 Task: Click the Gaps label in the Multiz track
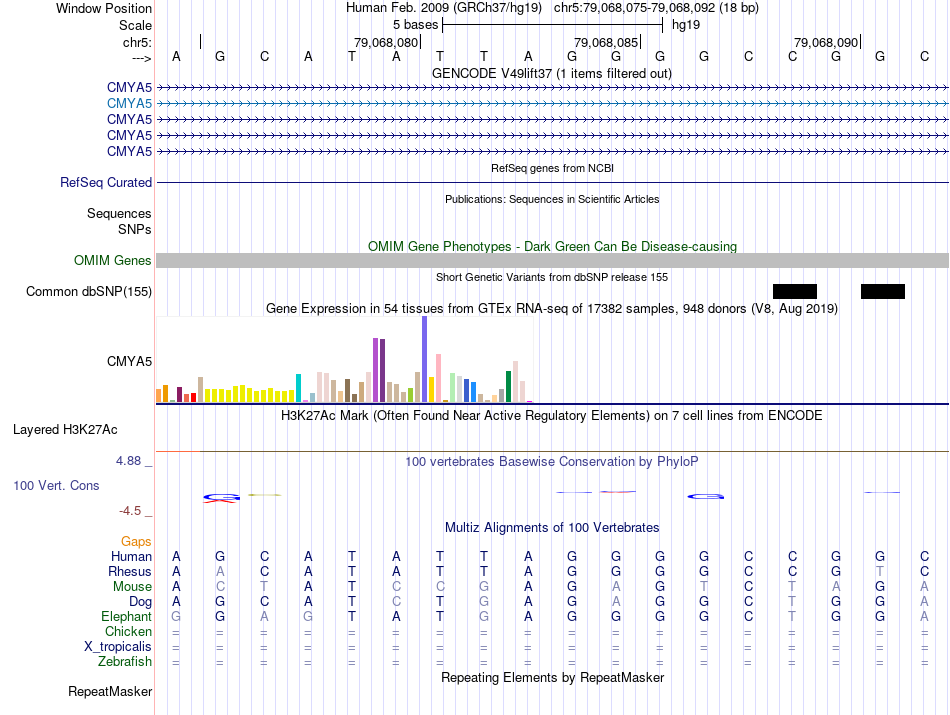tap(136, 541)
